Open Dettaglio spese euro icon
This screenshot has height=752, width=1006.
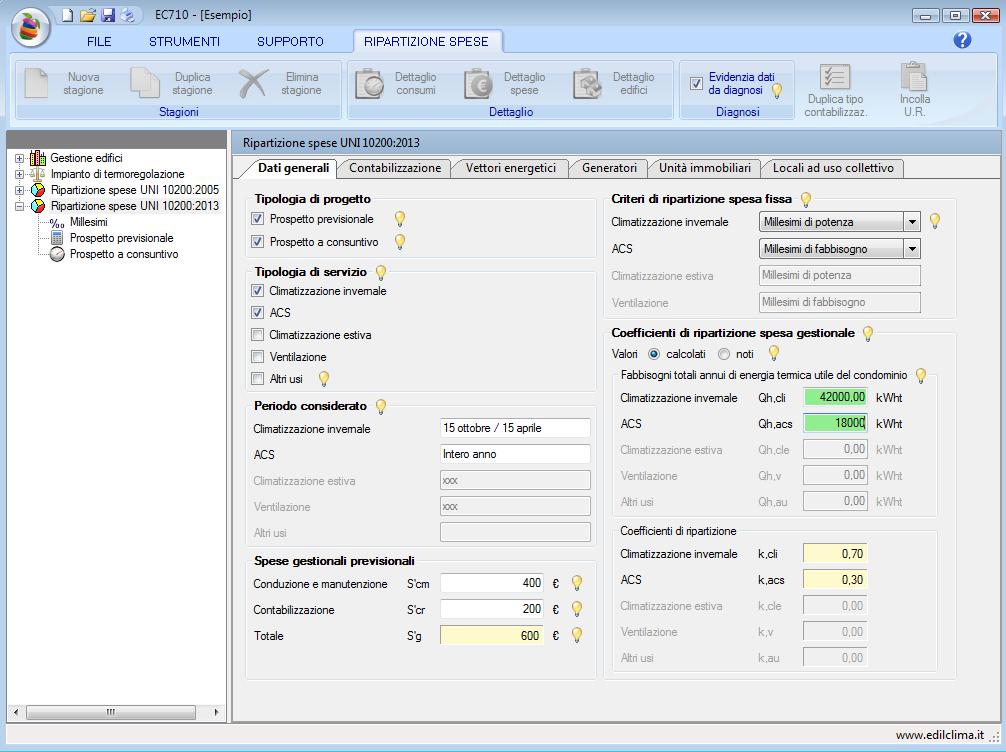[478, 83]
